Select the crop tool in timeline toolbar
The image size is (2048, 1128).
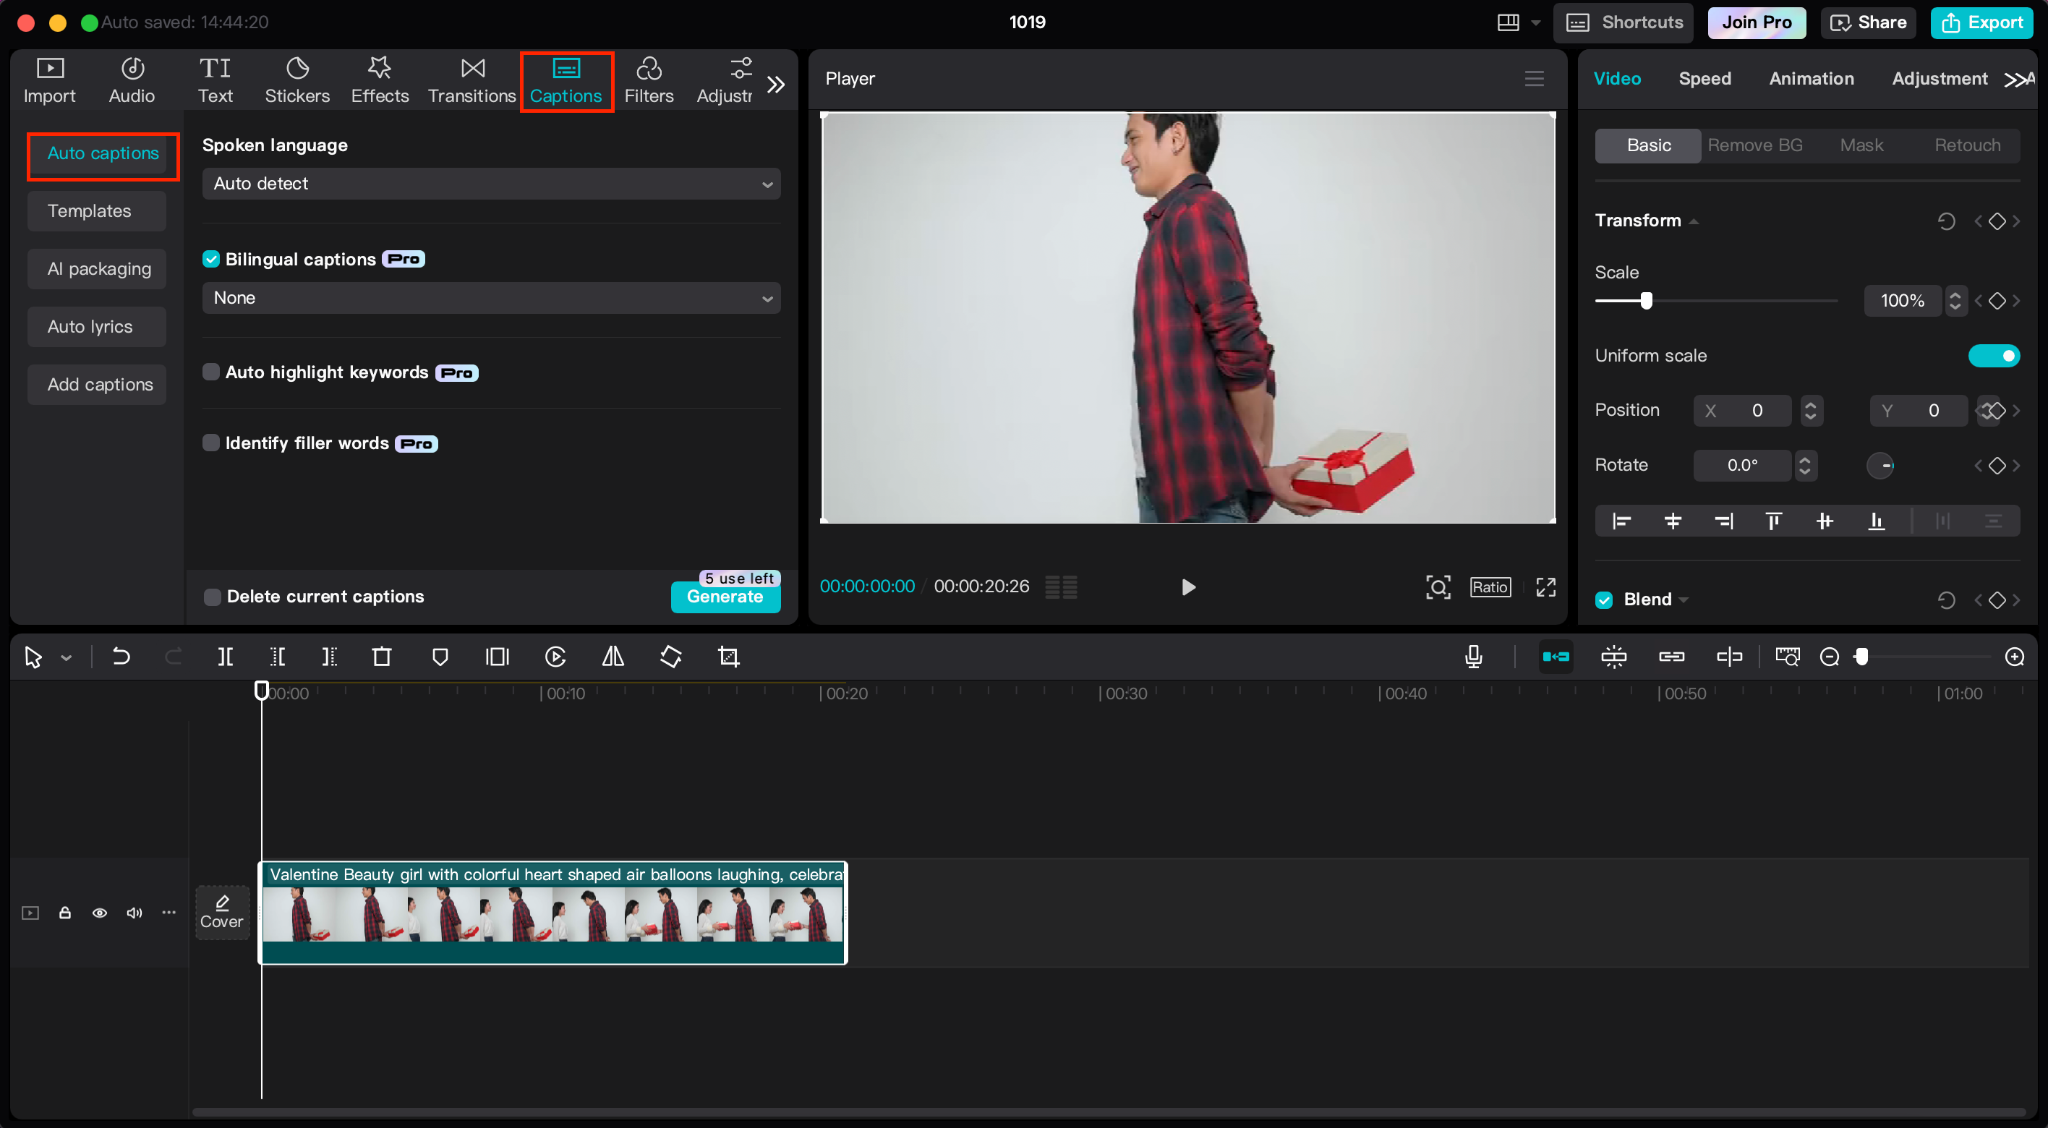tap(729, 657)
